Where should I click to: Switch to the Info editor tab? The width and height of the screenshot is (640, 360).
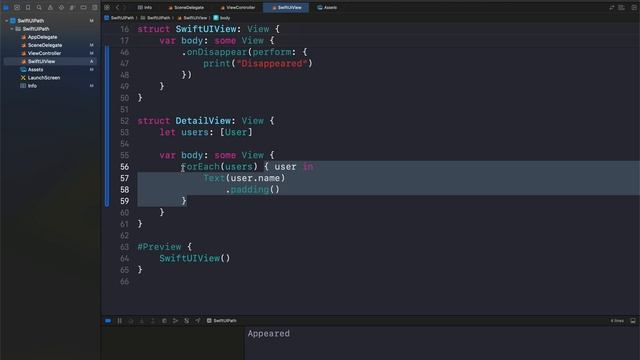click(x=145, y=7)
